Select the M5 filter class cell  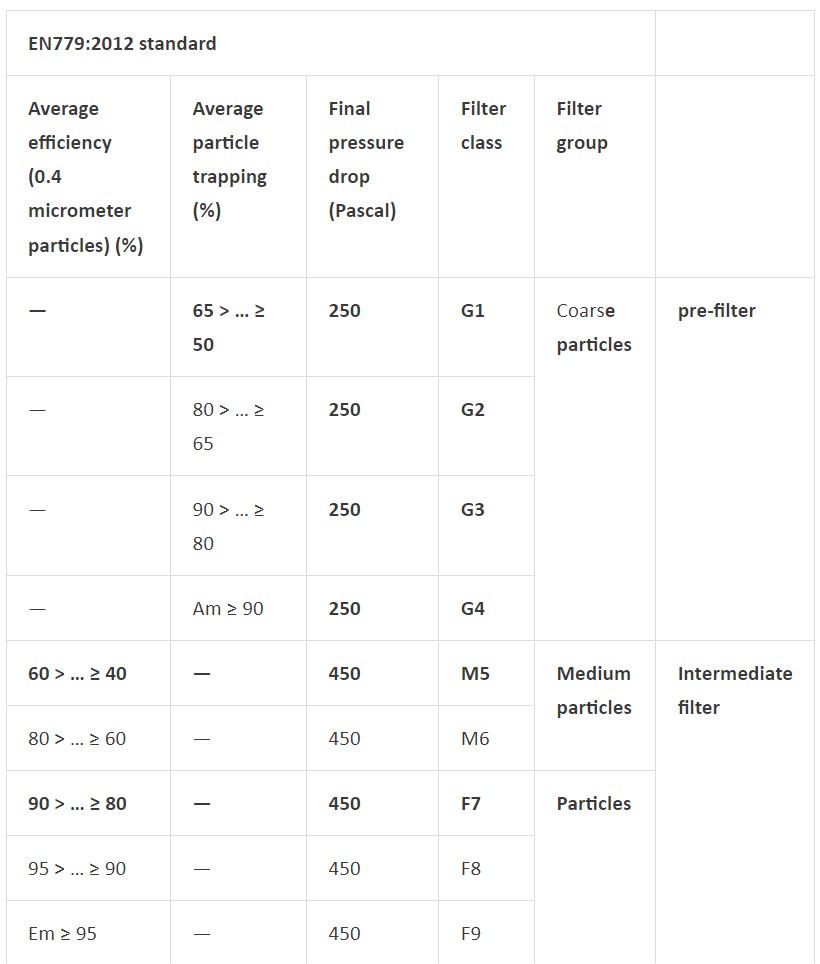coord(486,673)
